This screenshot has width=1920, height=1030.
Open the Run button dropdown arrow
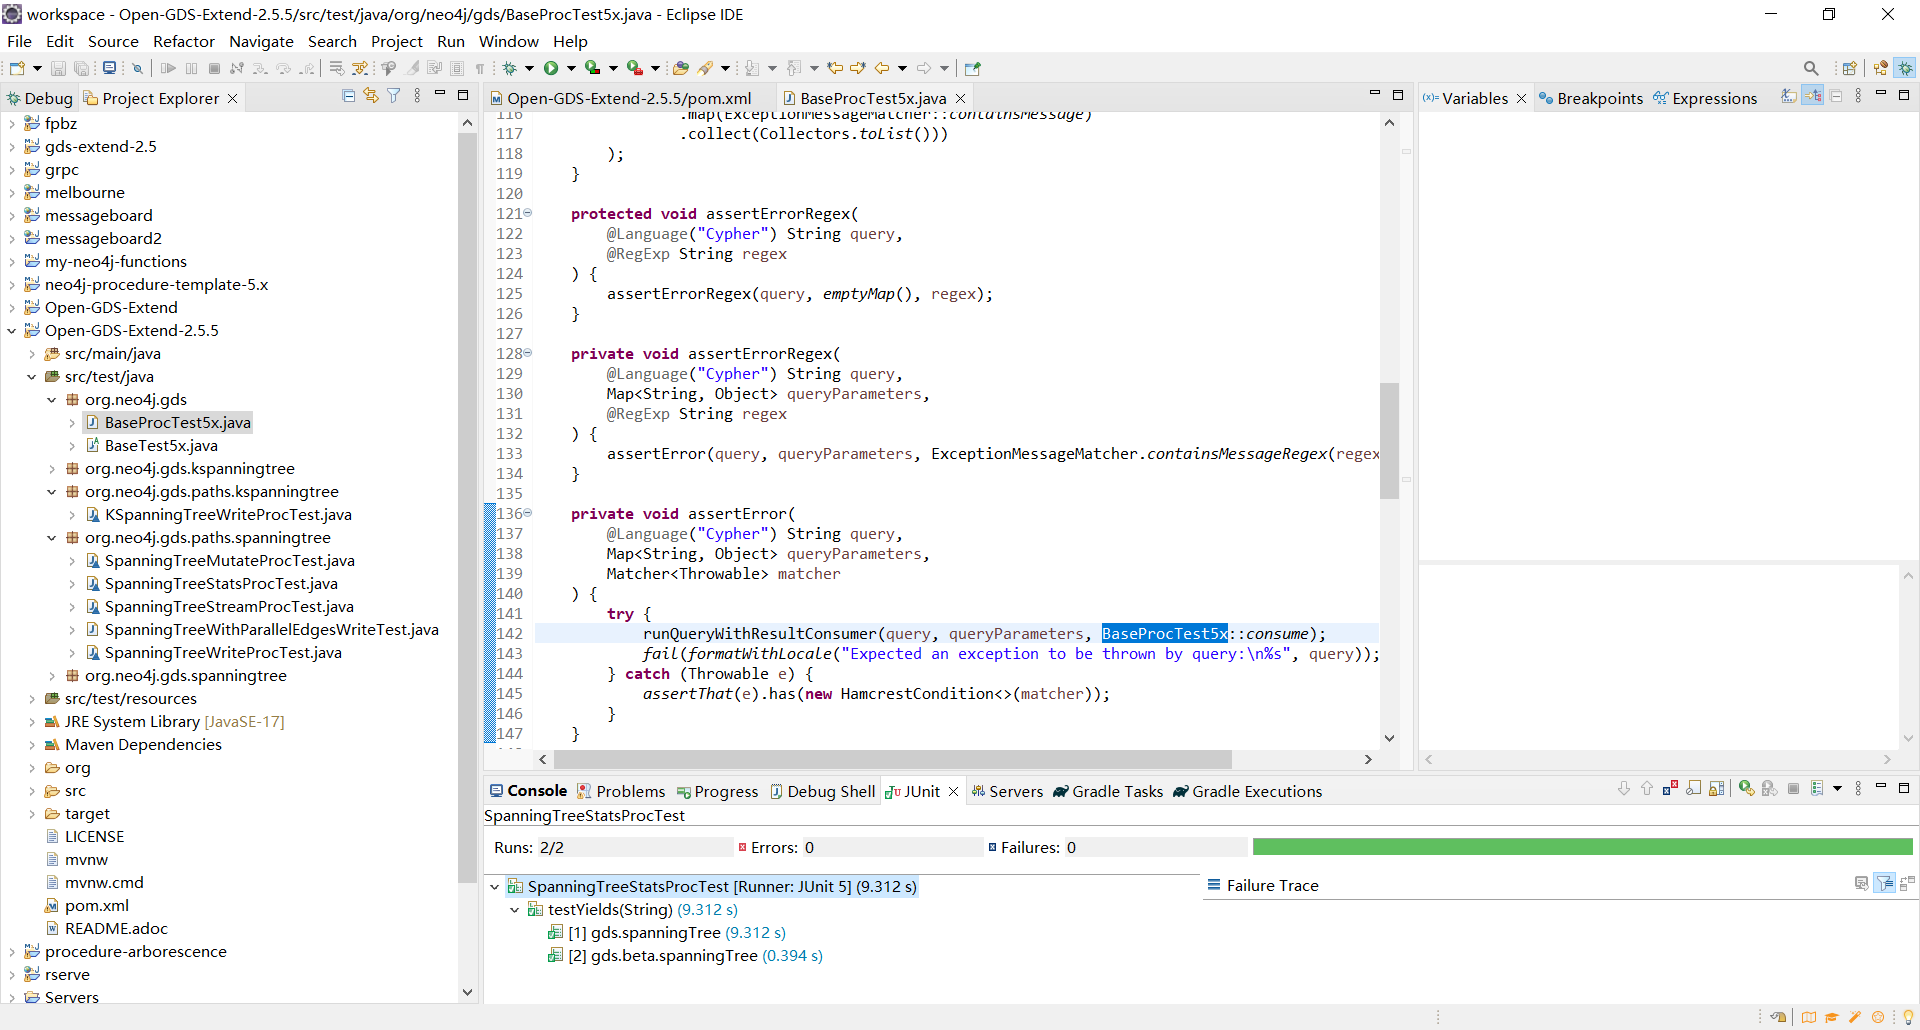point(571,68)
